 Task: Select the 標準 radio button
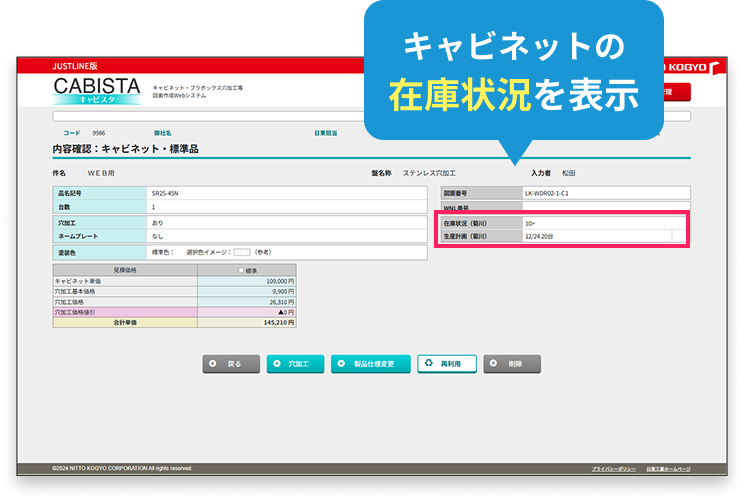tap(241, 270)
